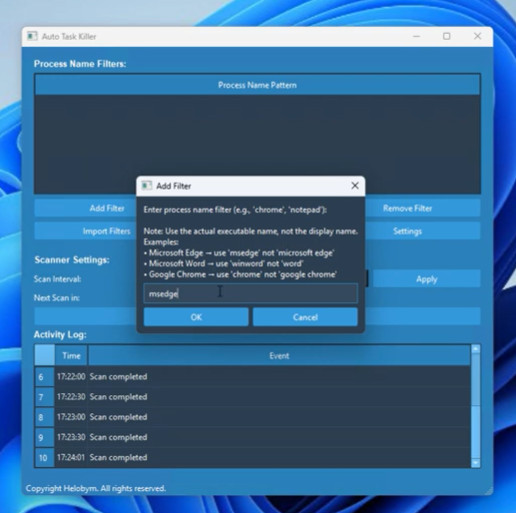Apply the scan interval setting
This screenshot has width=516, height=513.
[x=427, y=279]
